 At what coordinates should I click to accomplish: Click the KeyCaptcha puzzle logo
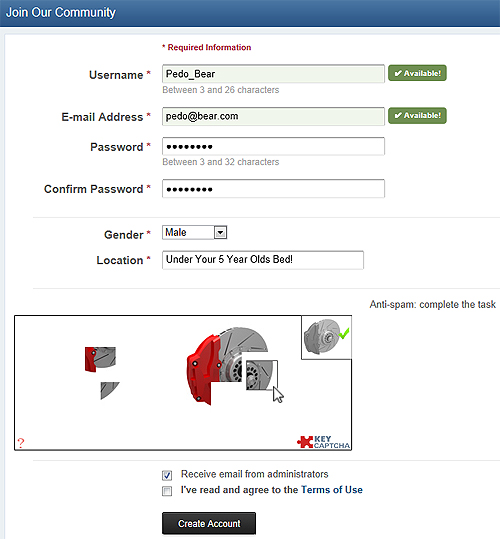click(323, 442)
